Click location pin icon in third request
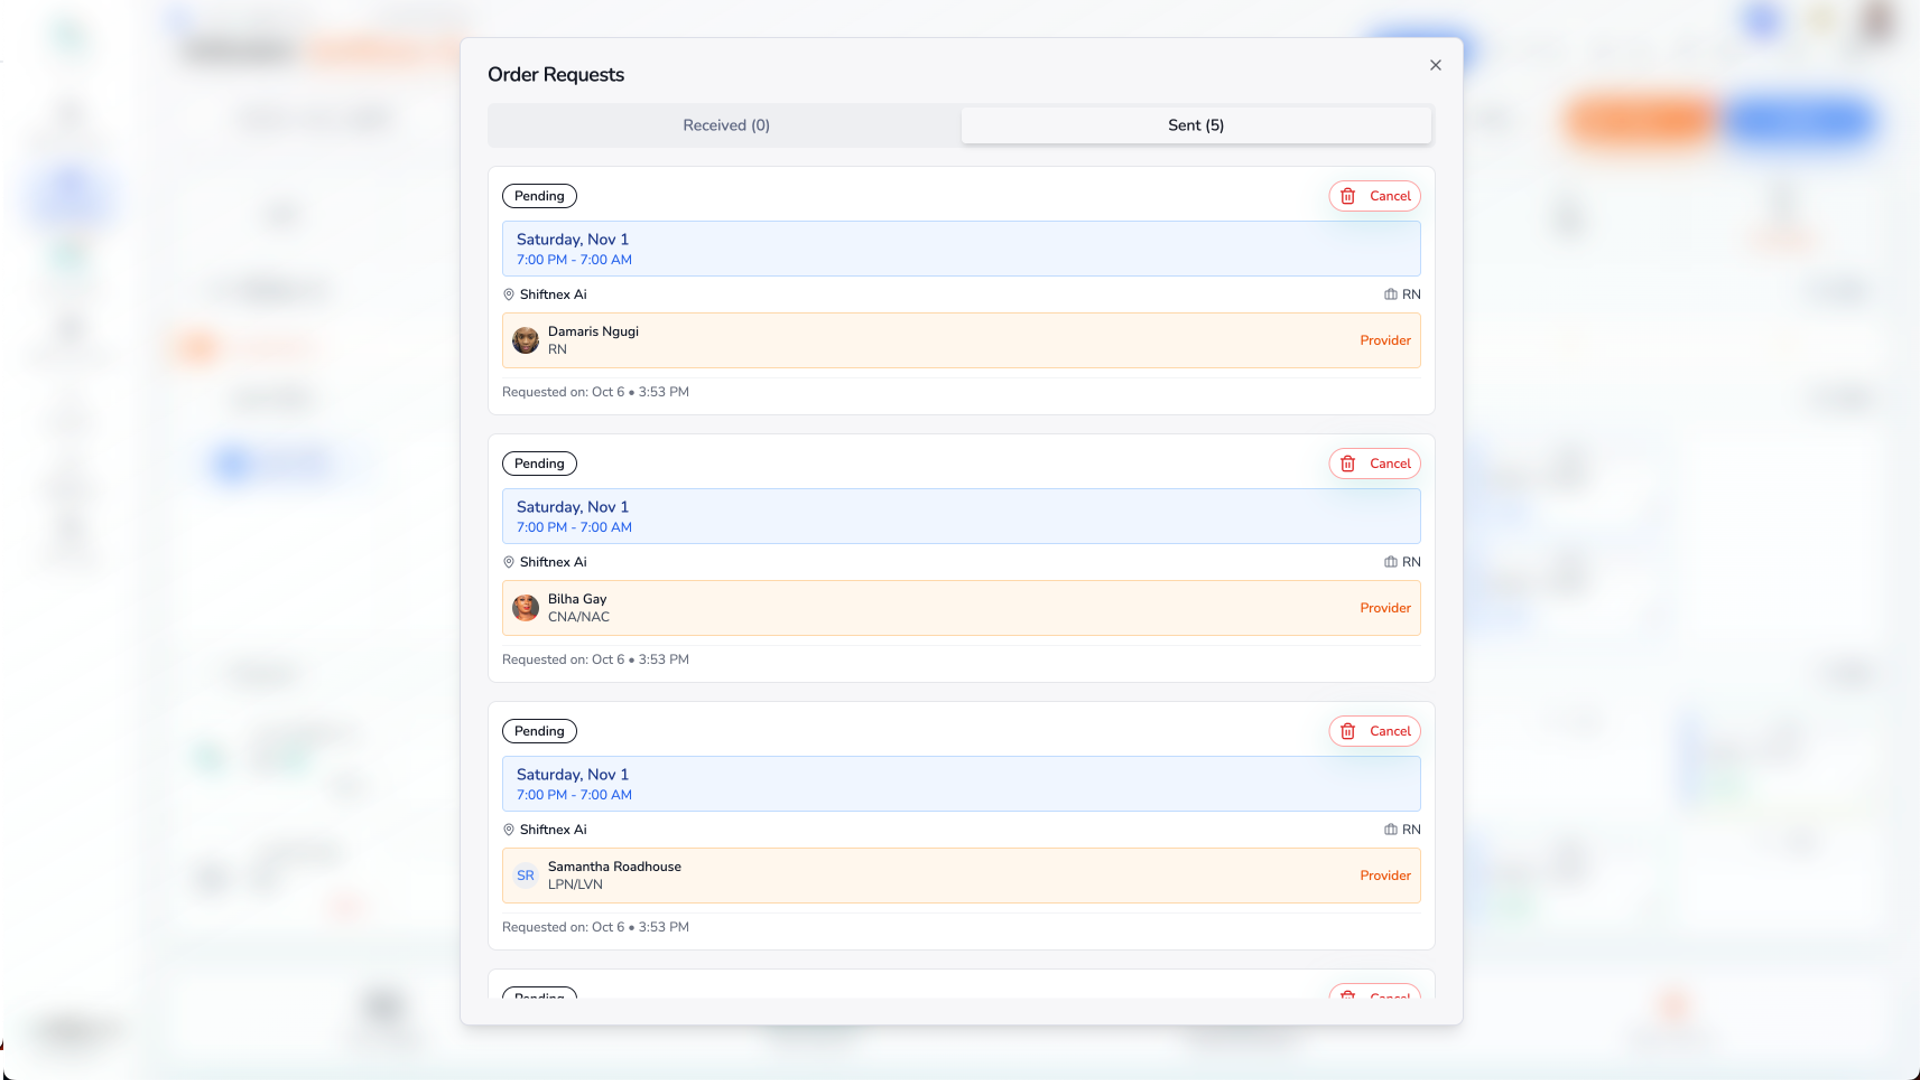Image resolution: width=1920 pixels, height=1080 pixels. [508, 830]
